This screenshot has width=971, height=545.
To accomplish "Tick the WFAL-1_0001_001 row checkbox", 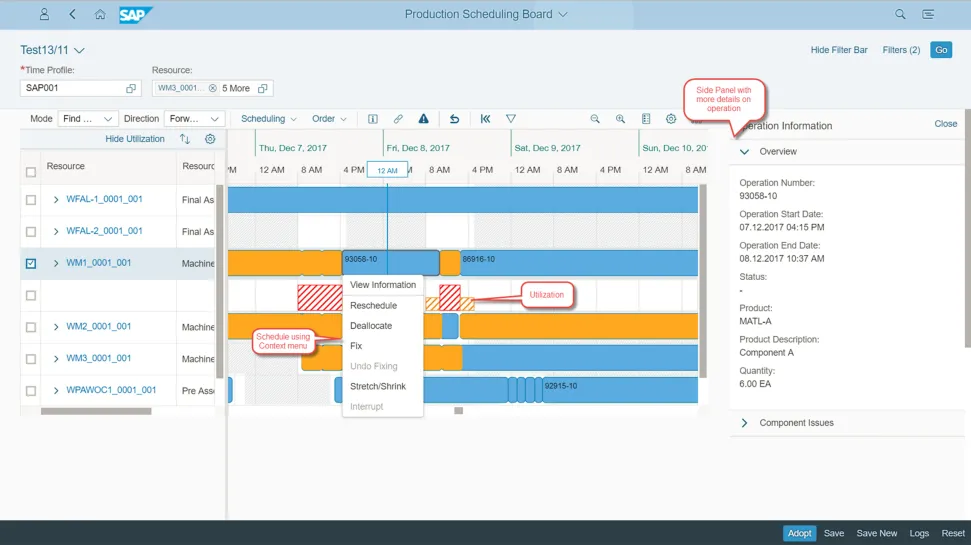I will click(31, 200).
